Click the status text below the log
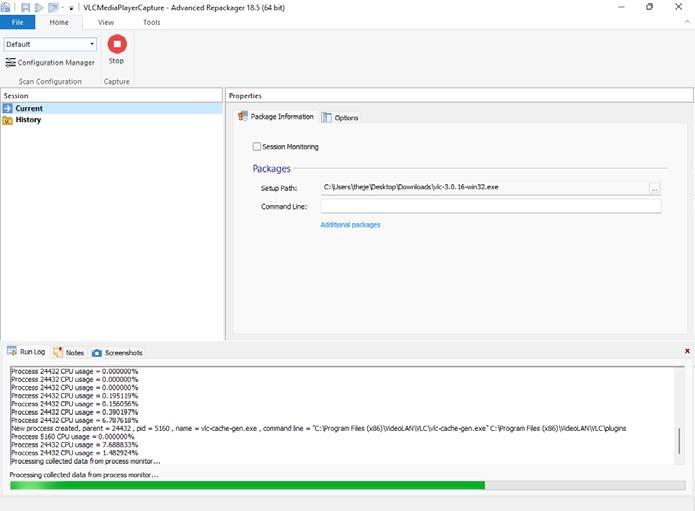Screen dimensions: 695x511 coord(84,475)
